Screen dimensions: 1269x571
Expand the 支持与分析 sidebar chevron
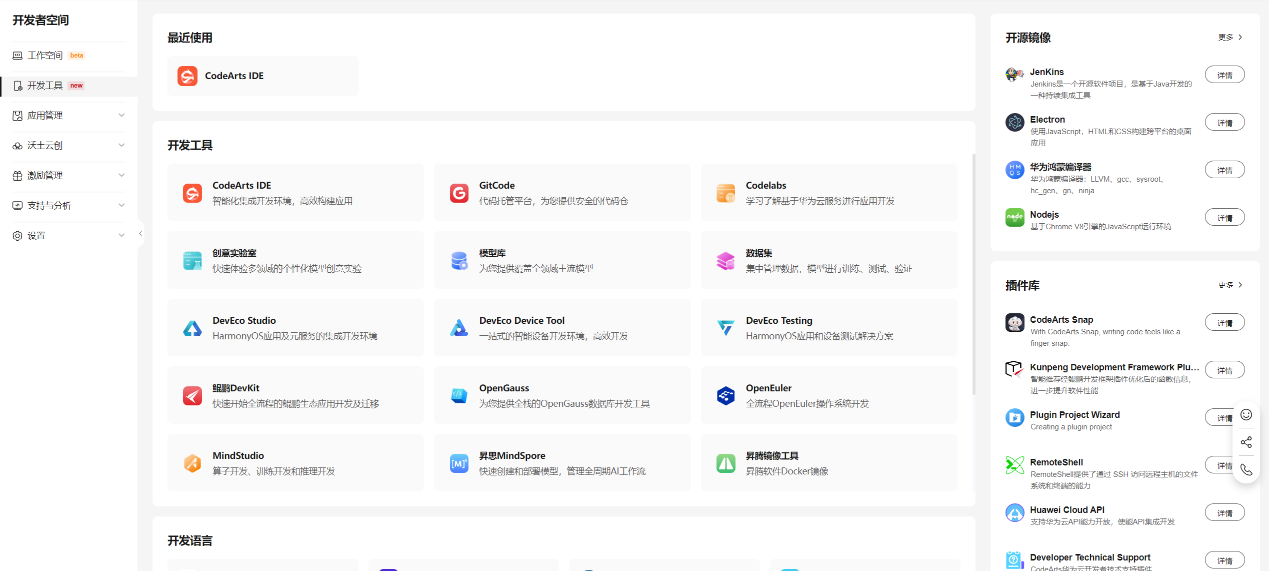tap(122, 205)
